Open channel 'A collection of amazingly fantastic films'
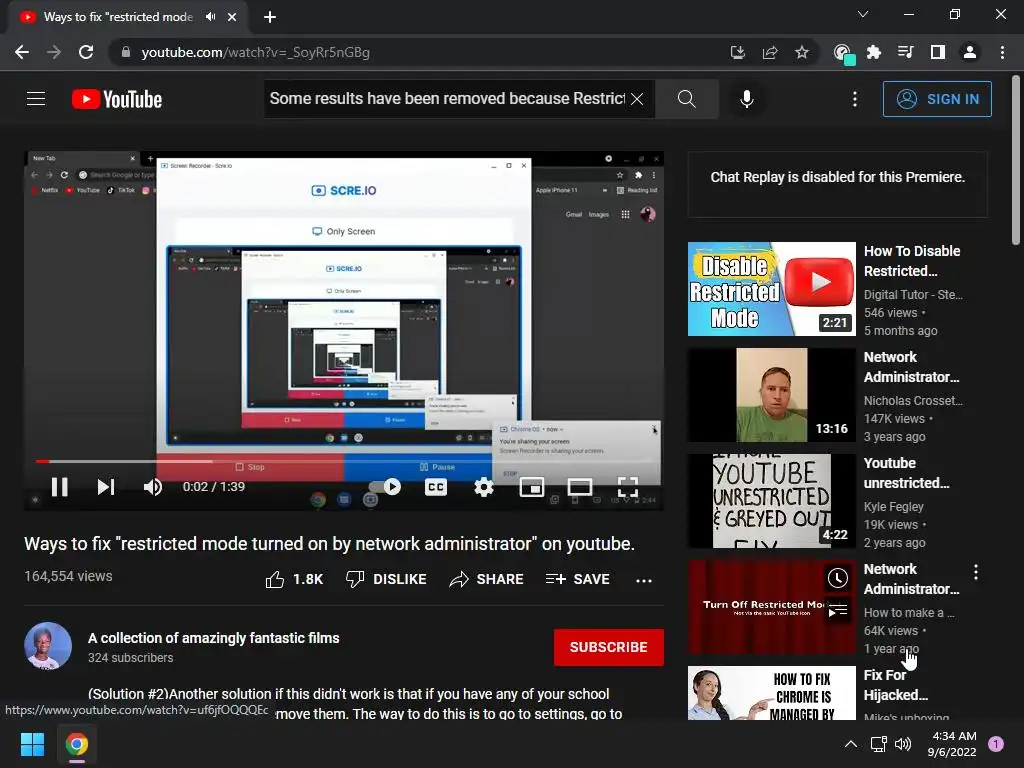 click(214, 638)
